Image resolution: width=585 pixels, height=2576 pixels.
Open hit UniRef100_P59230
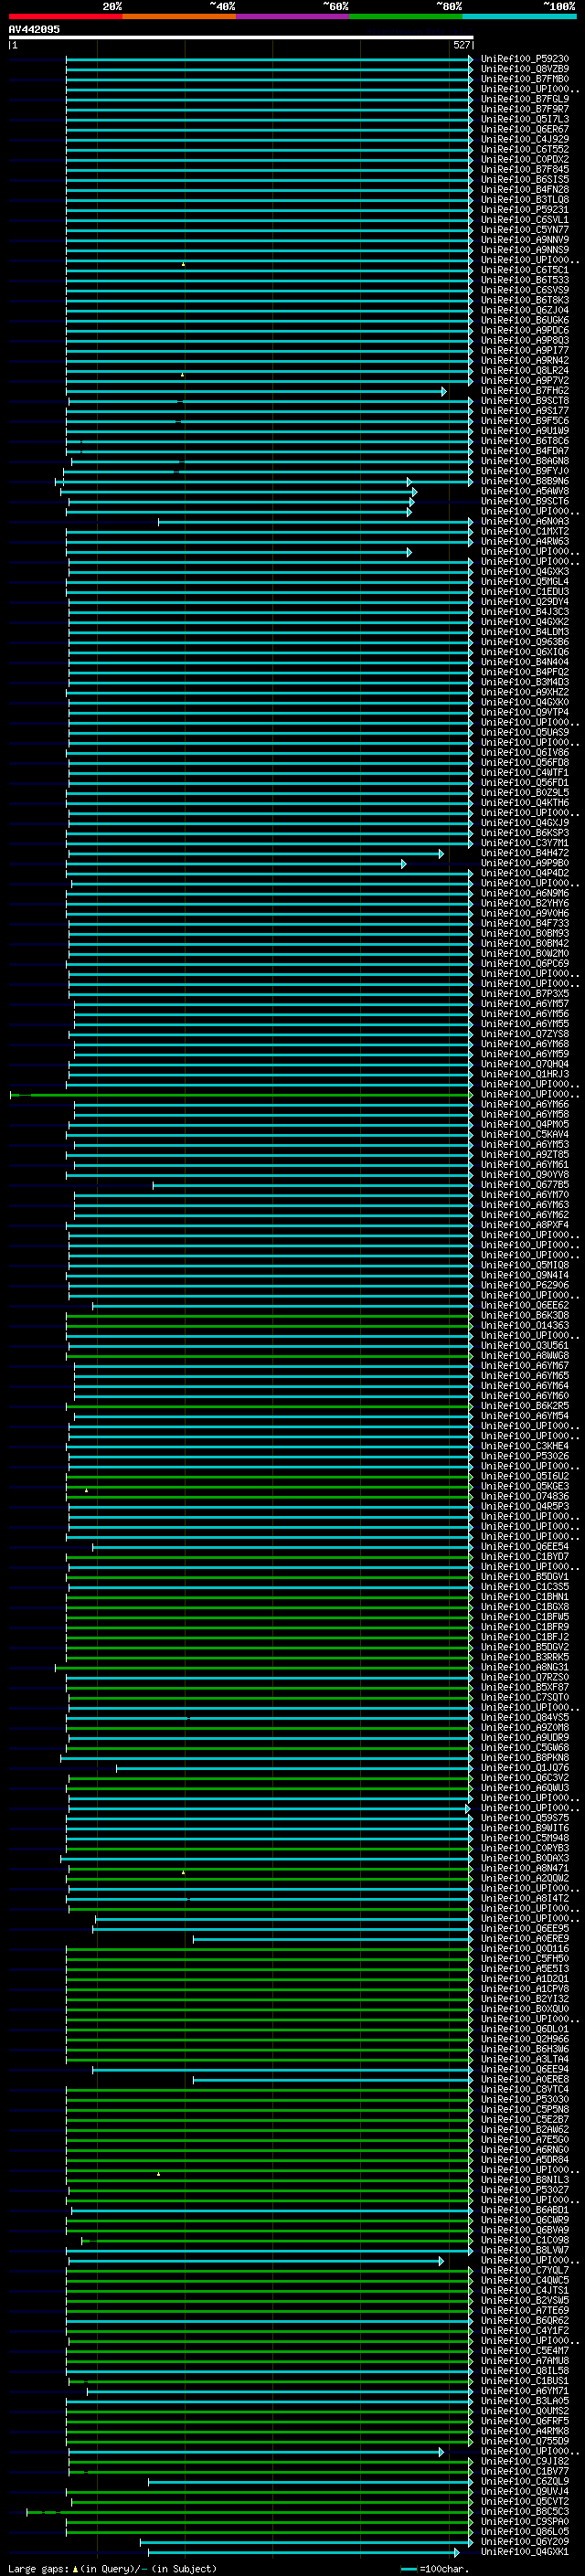pyautogui.click(x=524, y=59)
